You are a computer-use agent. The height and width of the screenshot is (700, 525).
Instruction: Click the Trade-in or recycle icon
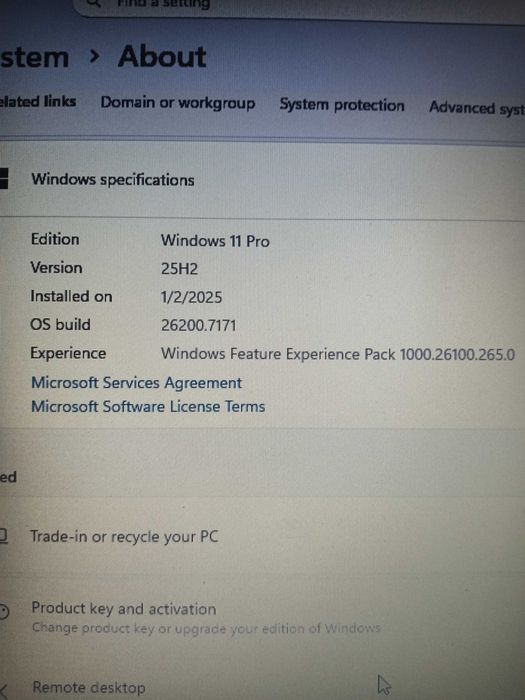point(3,536)
